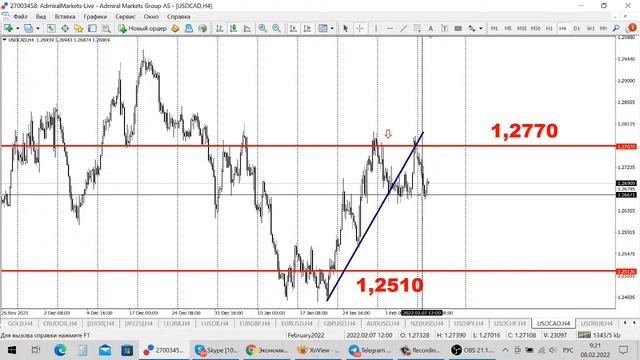Open the Вид menu
Screen dimensions: 640x360
coord(41,17)
